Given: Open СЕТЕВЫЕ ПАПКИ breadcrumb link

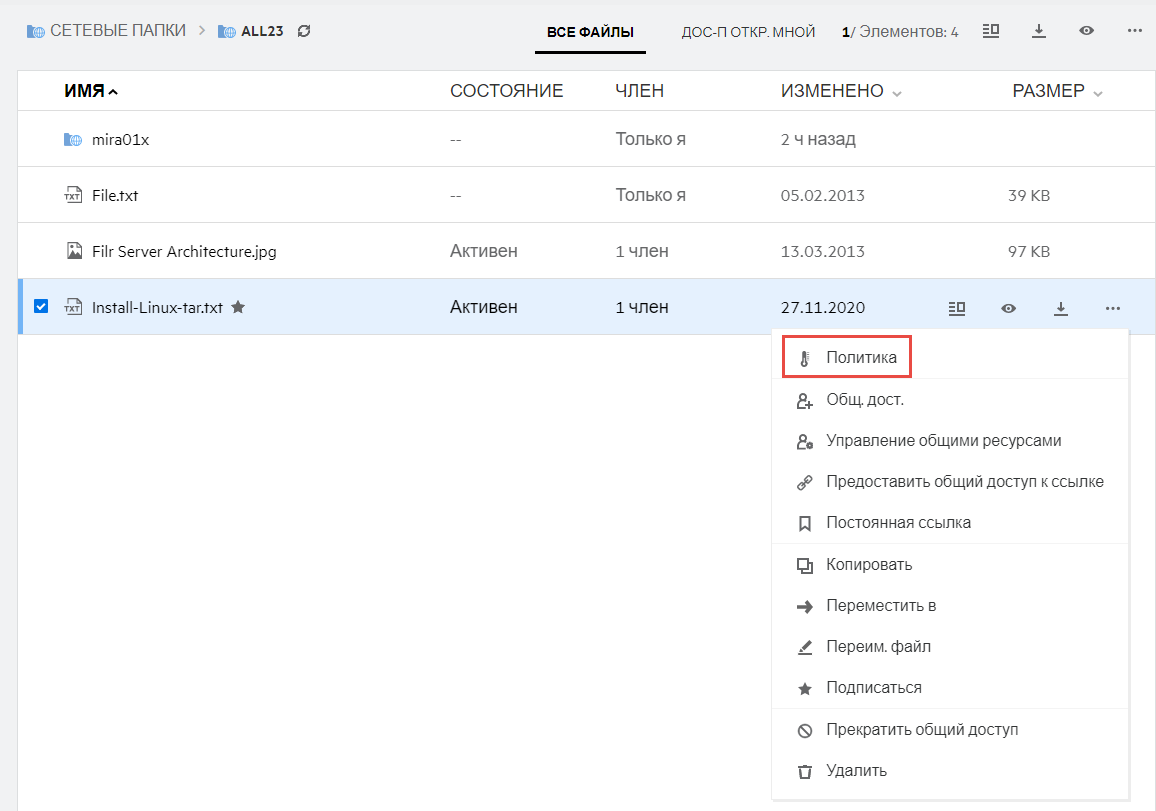Looking at the screenshot, I should (118, 31).
